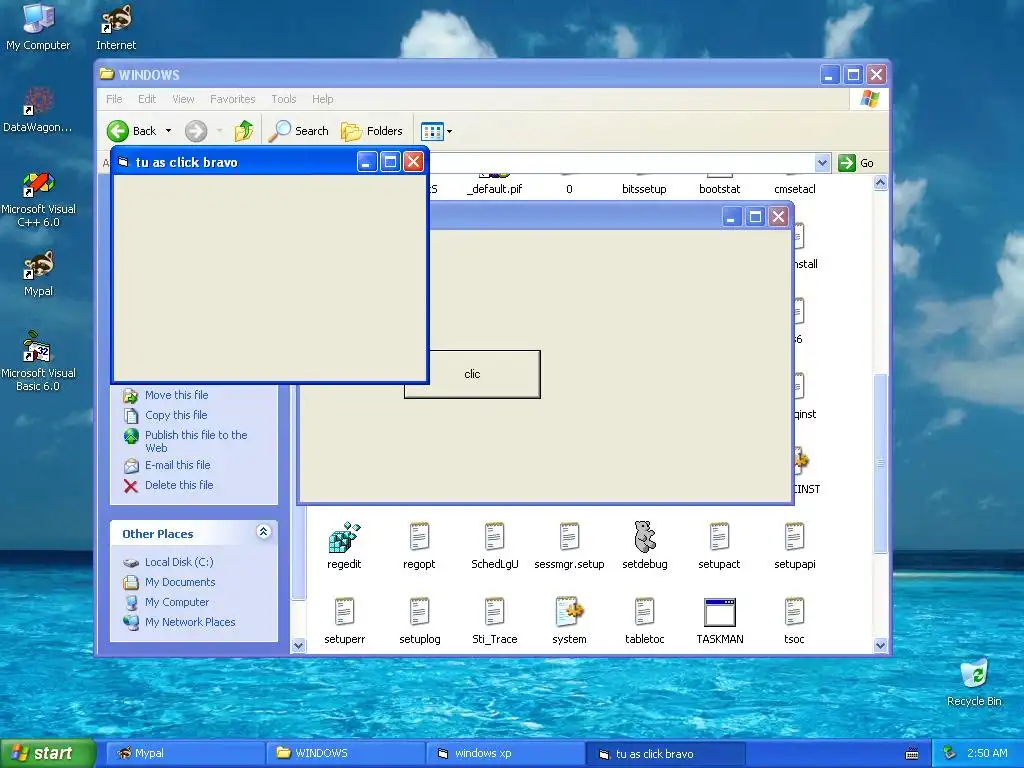Select the tabletoc file
Image resolution: width=1024 pixels, height=768 pixels.
645,620
